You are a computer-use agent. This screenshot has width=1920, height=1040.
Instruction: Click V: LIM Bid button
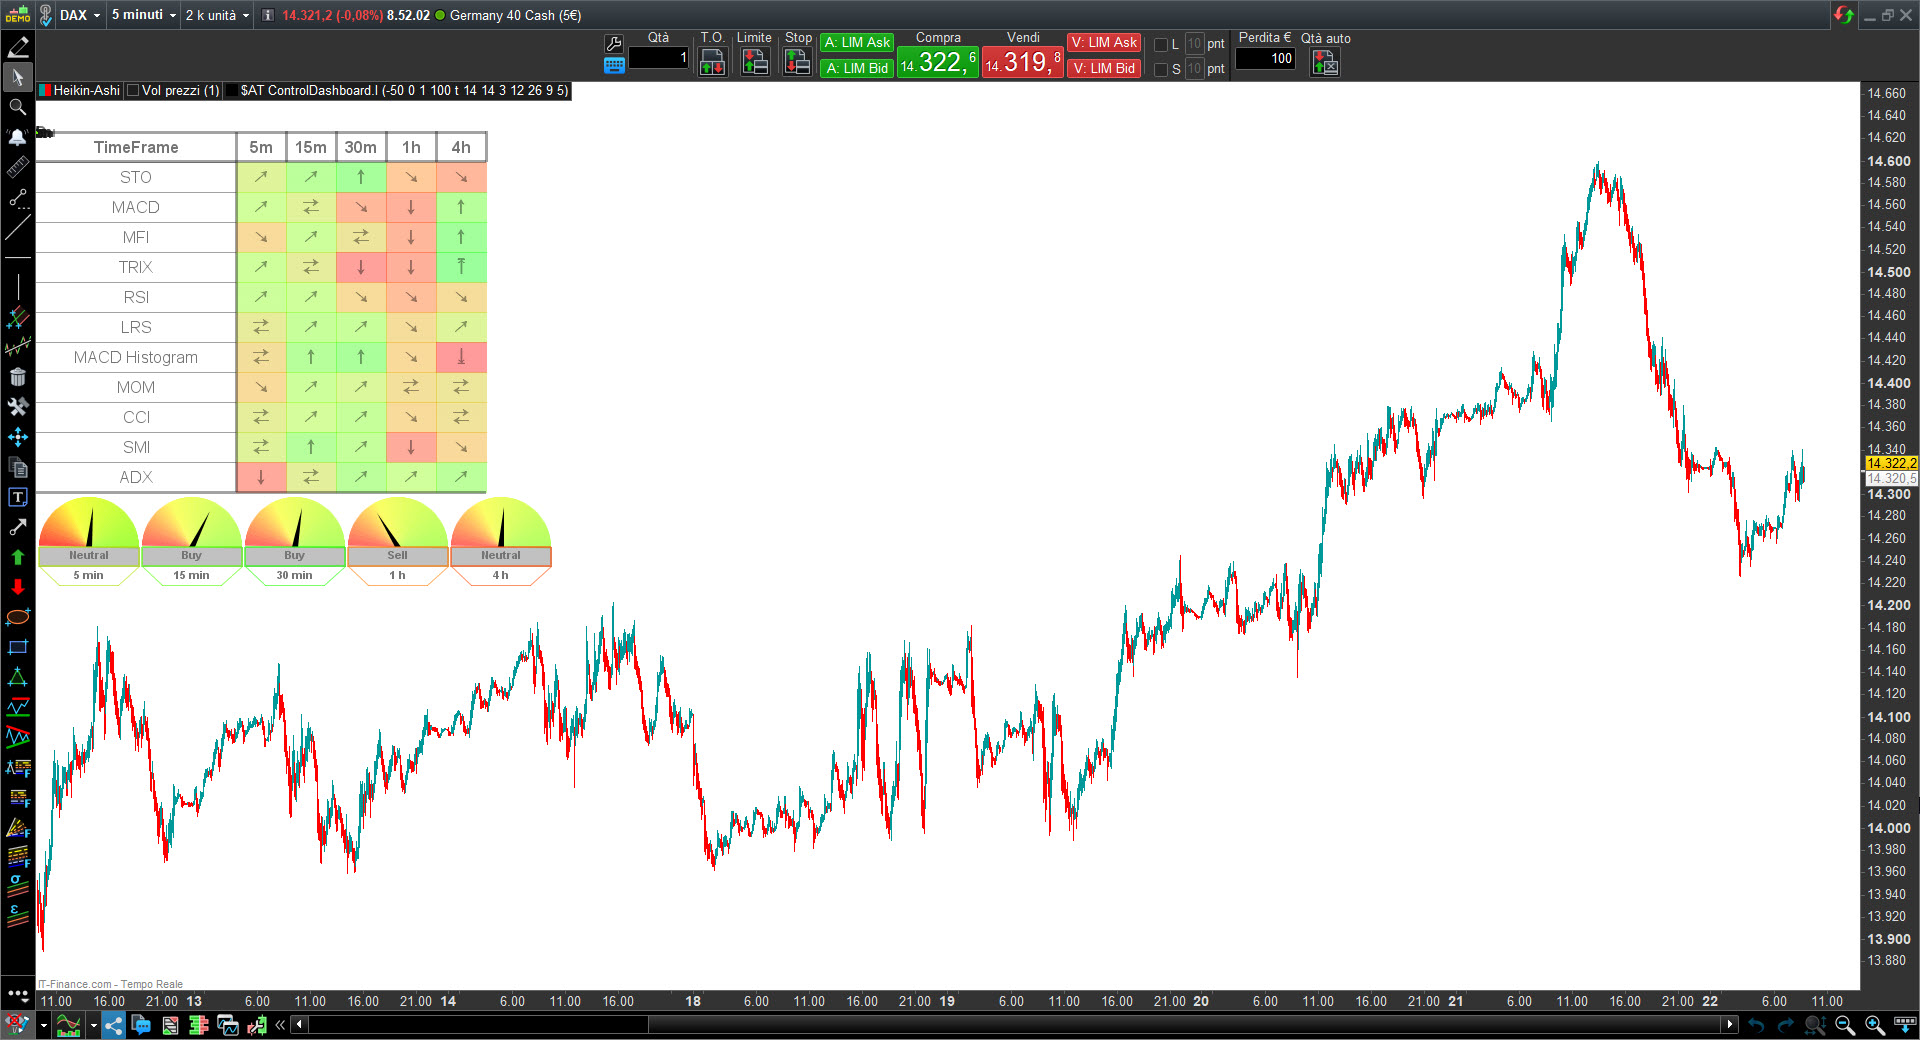pos(1104,68)
